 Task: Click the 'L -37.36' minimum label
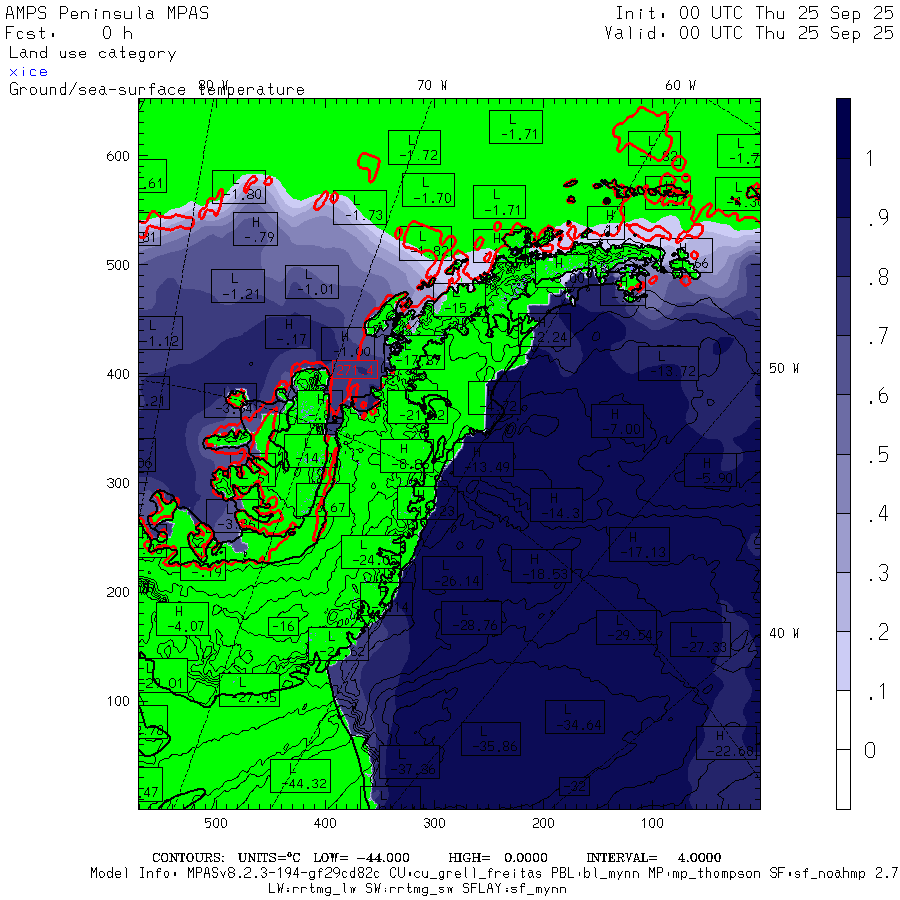tap(409, 762)
